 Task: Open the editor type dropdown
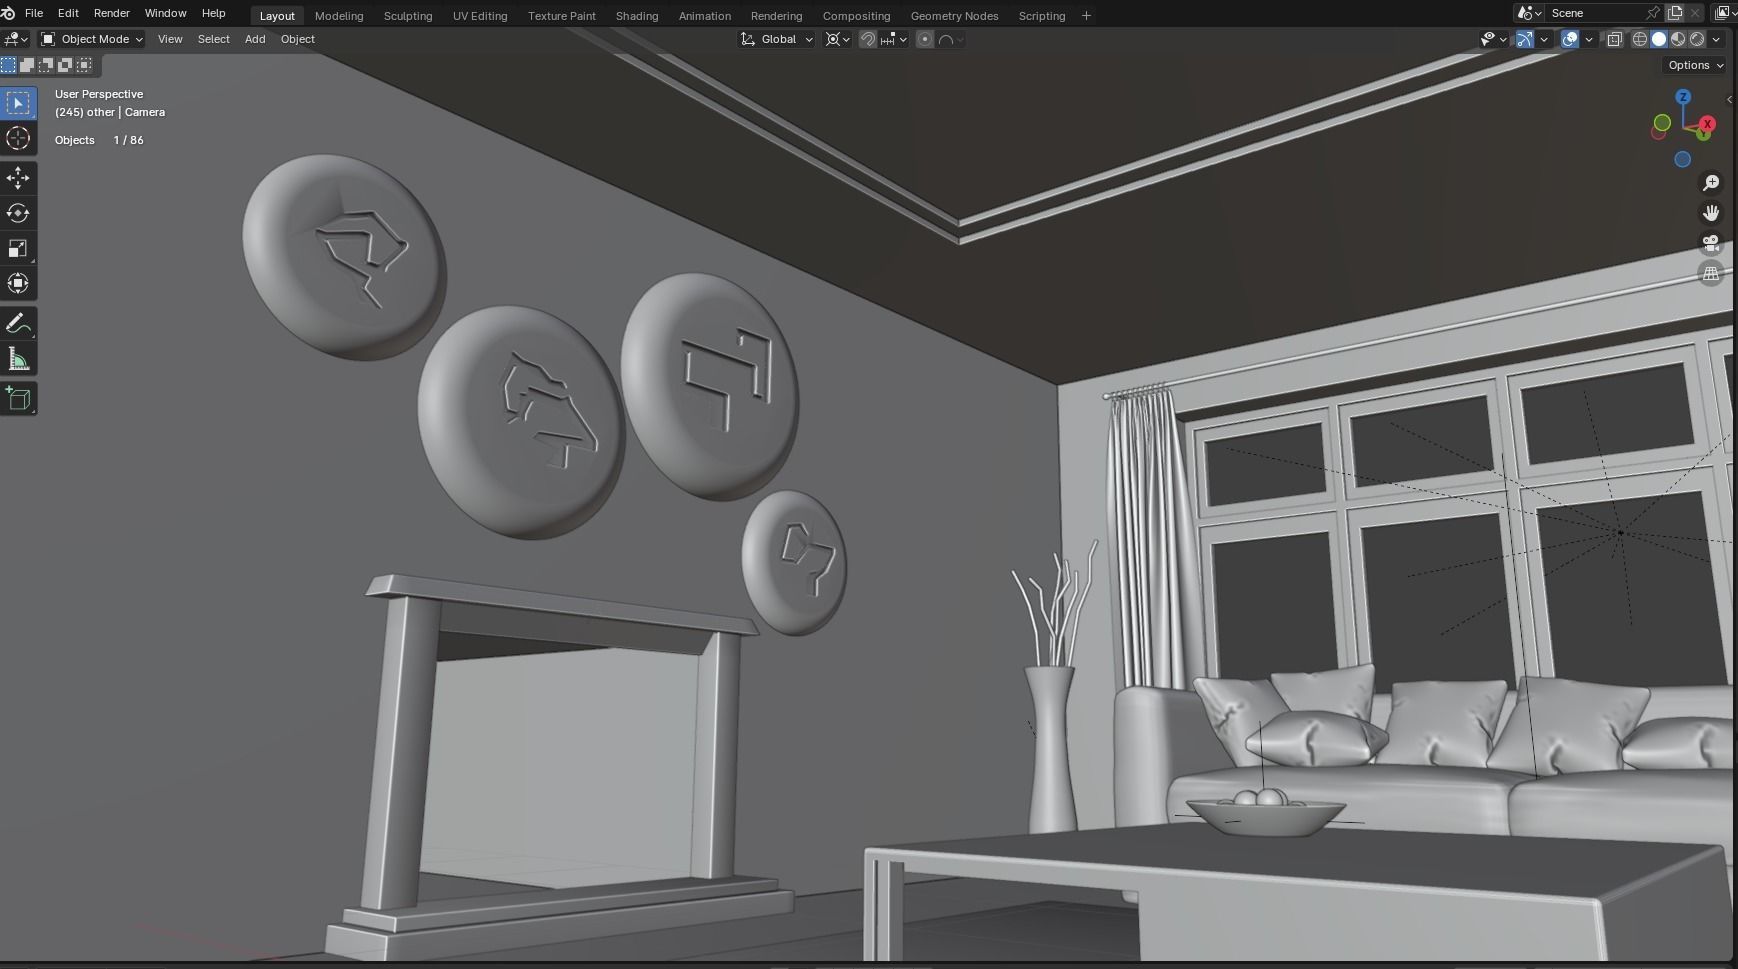(x=16, y=39)
